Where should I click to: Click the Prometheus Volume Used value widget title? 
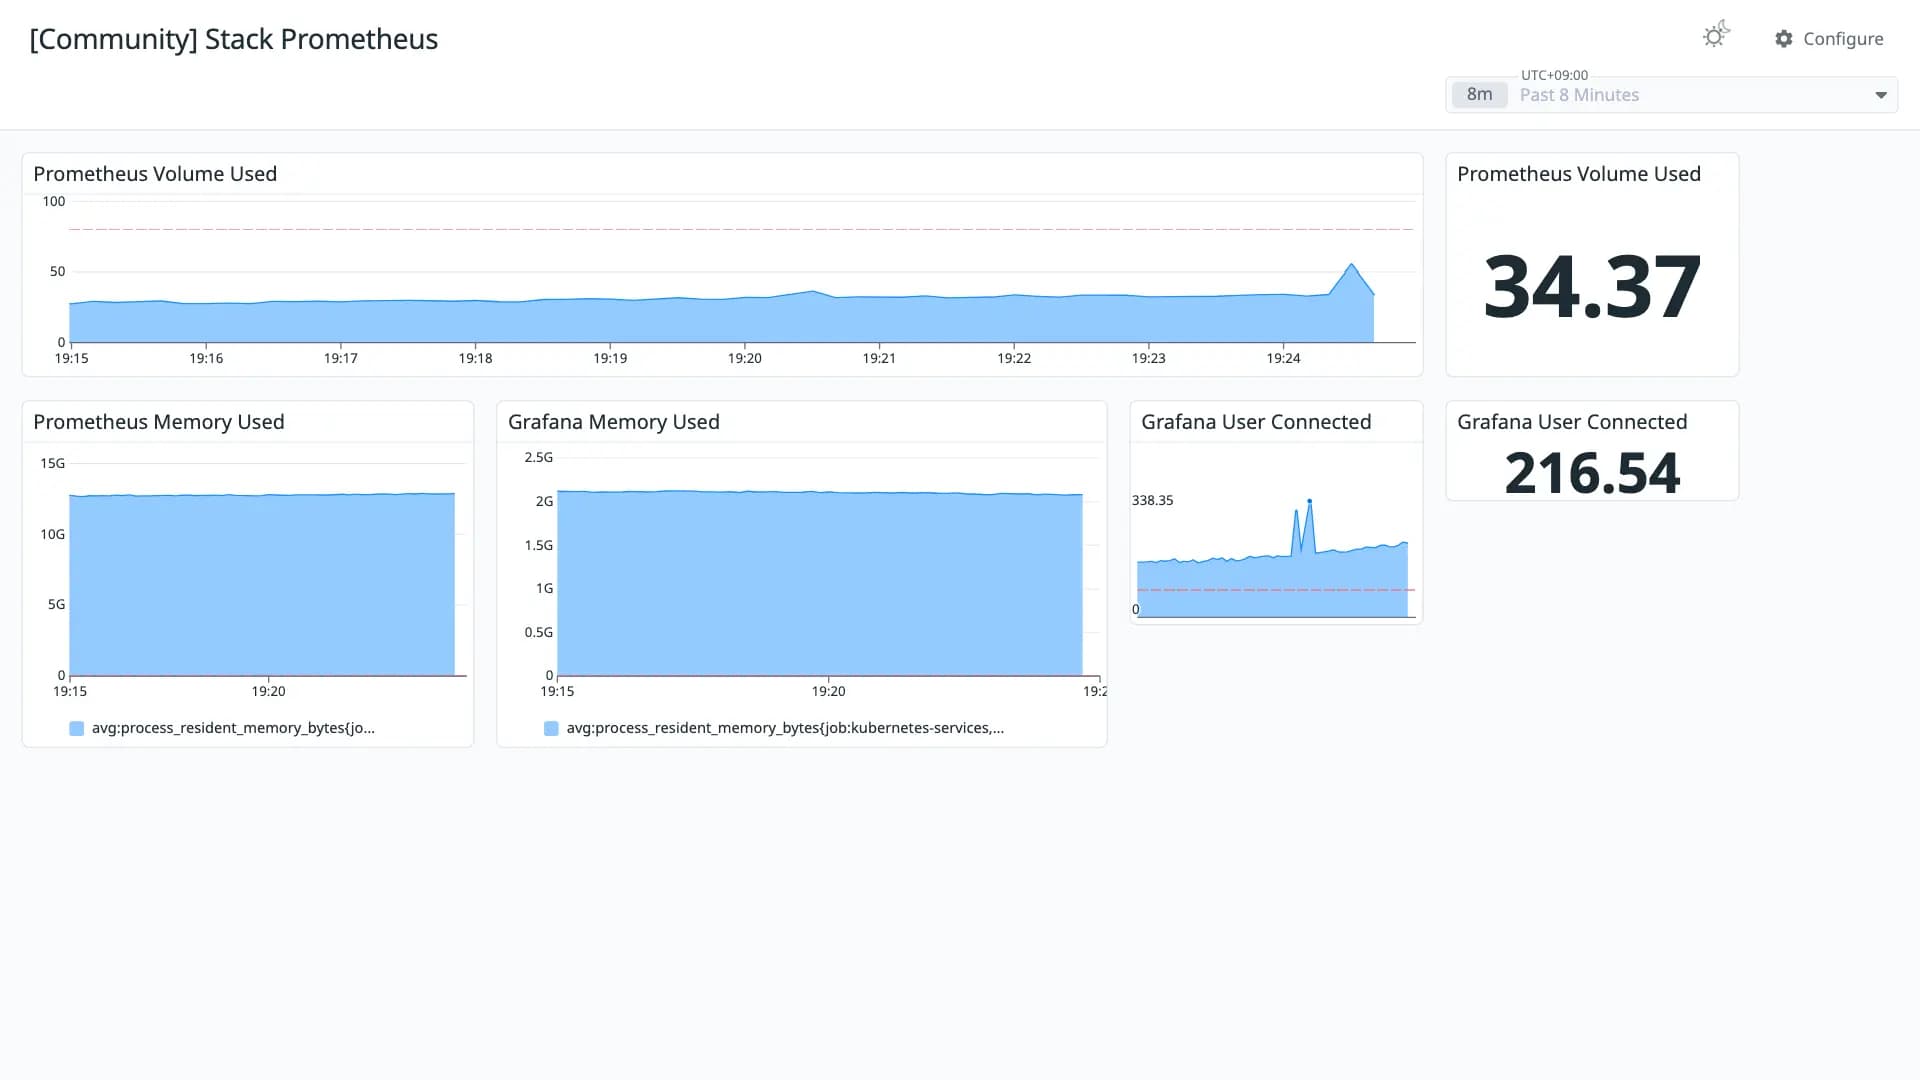pos(1579,174)
